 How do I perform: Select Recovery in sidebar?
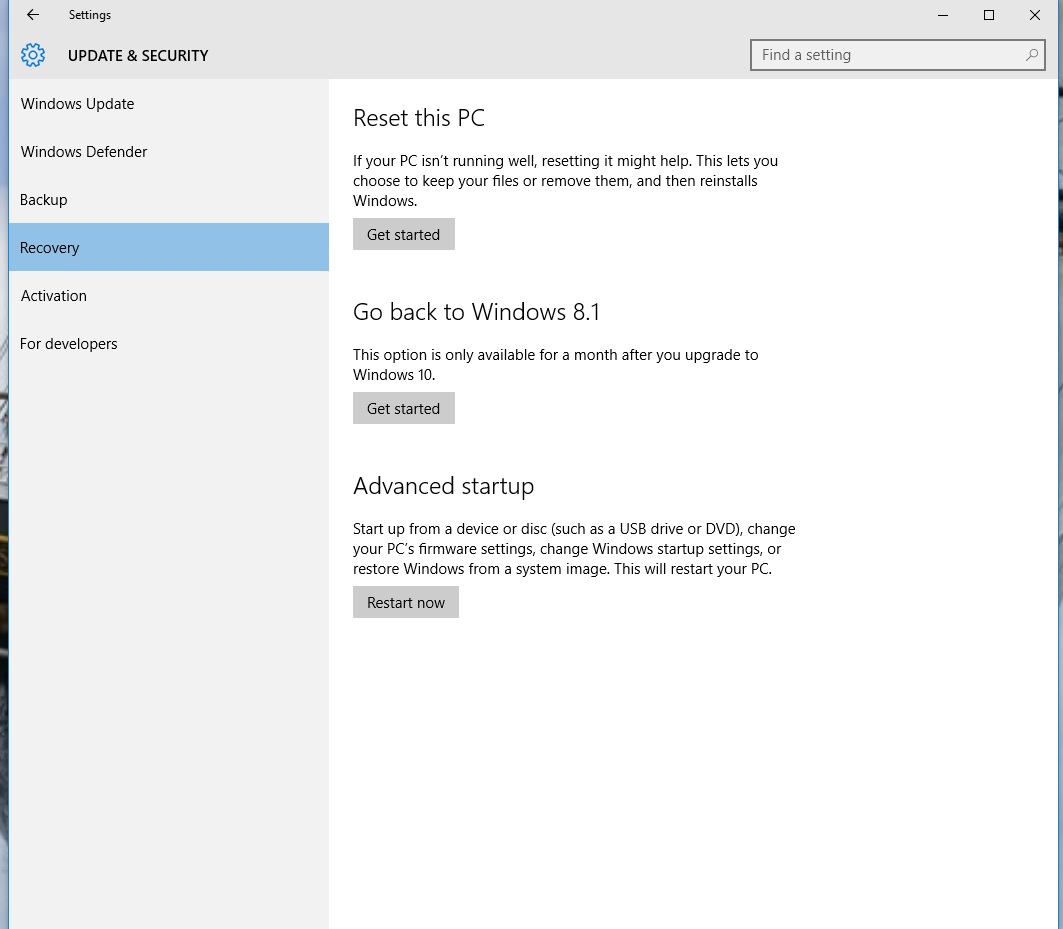169,248
